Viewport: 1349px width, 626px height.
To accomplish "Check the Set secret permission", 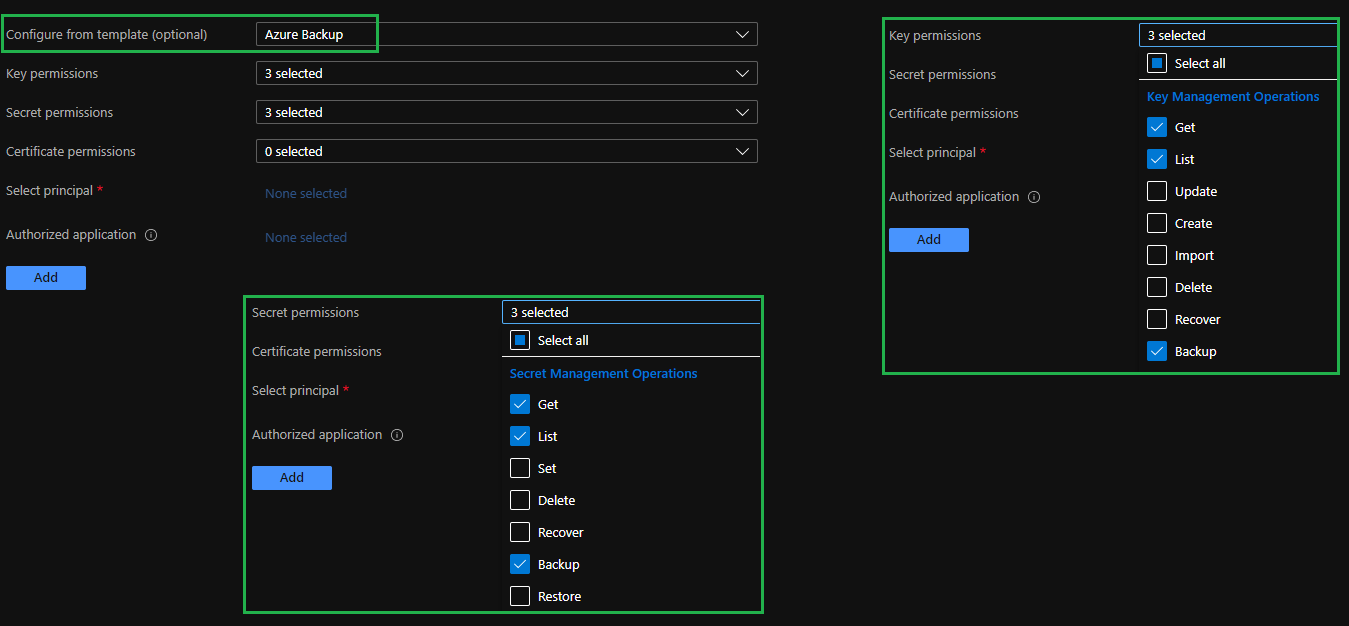I will point(520,468).
